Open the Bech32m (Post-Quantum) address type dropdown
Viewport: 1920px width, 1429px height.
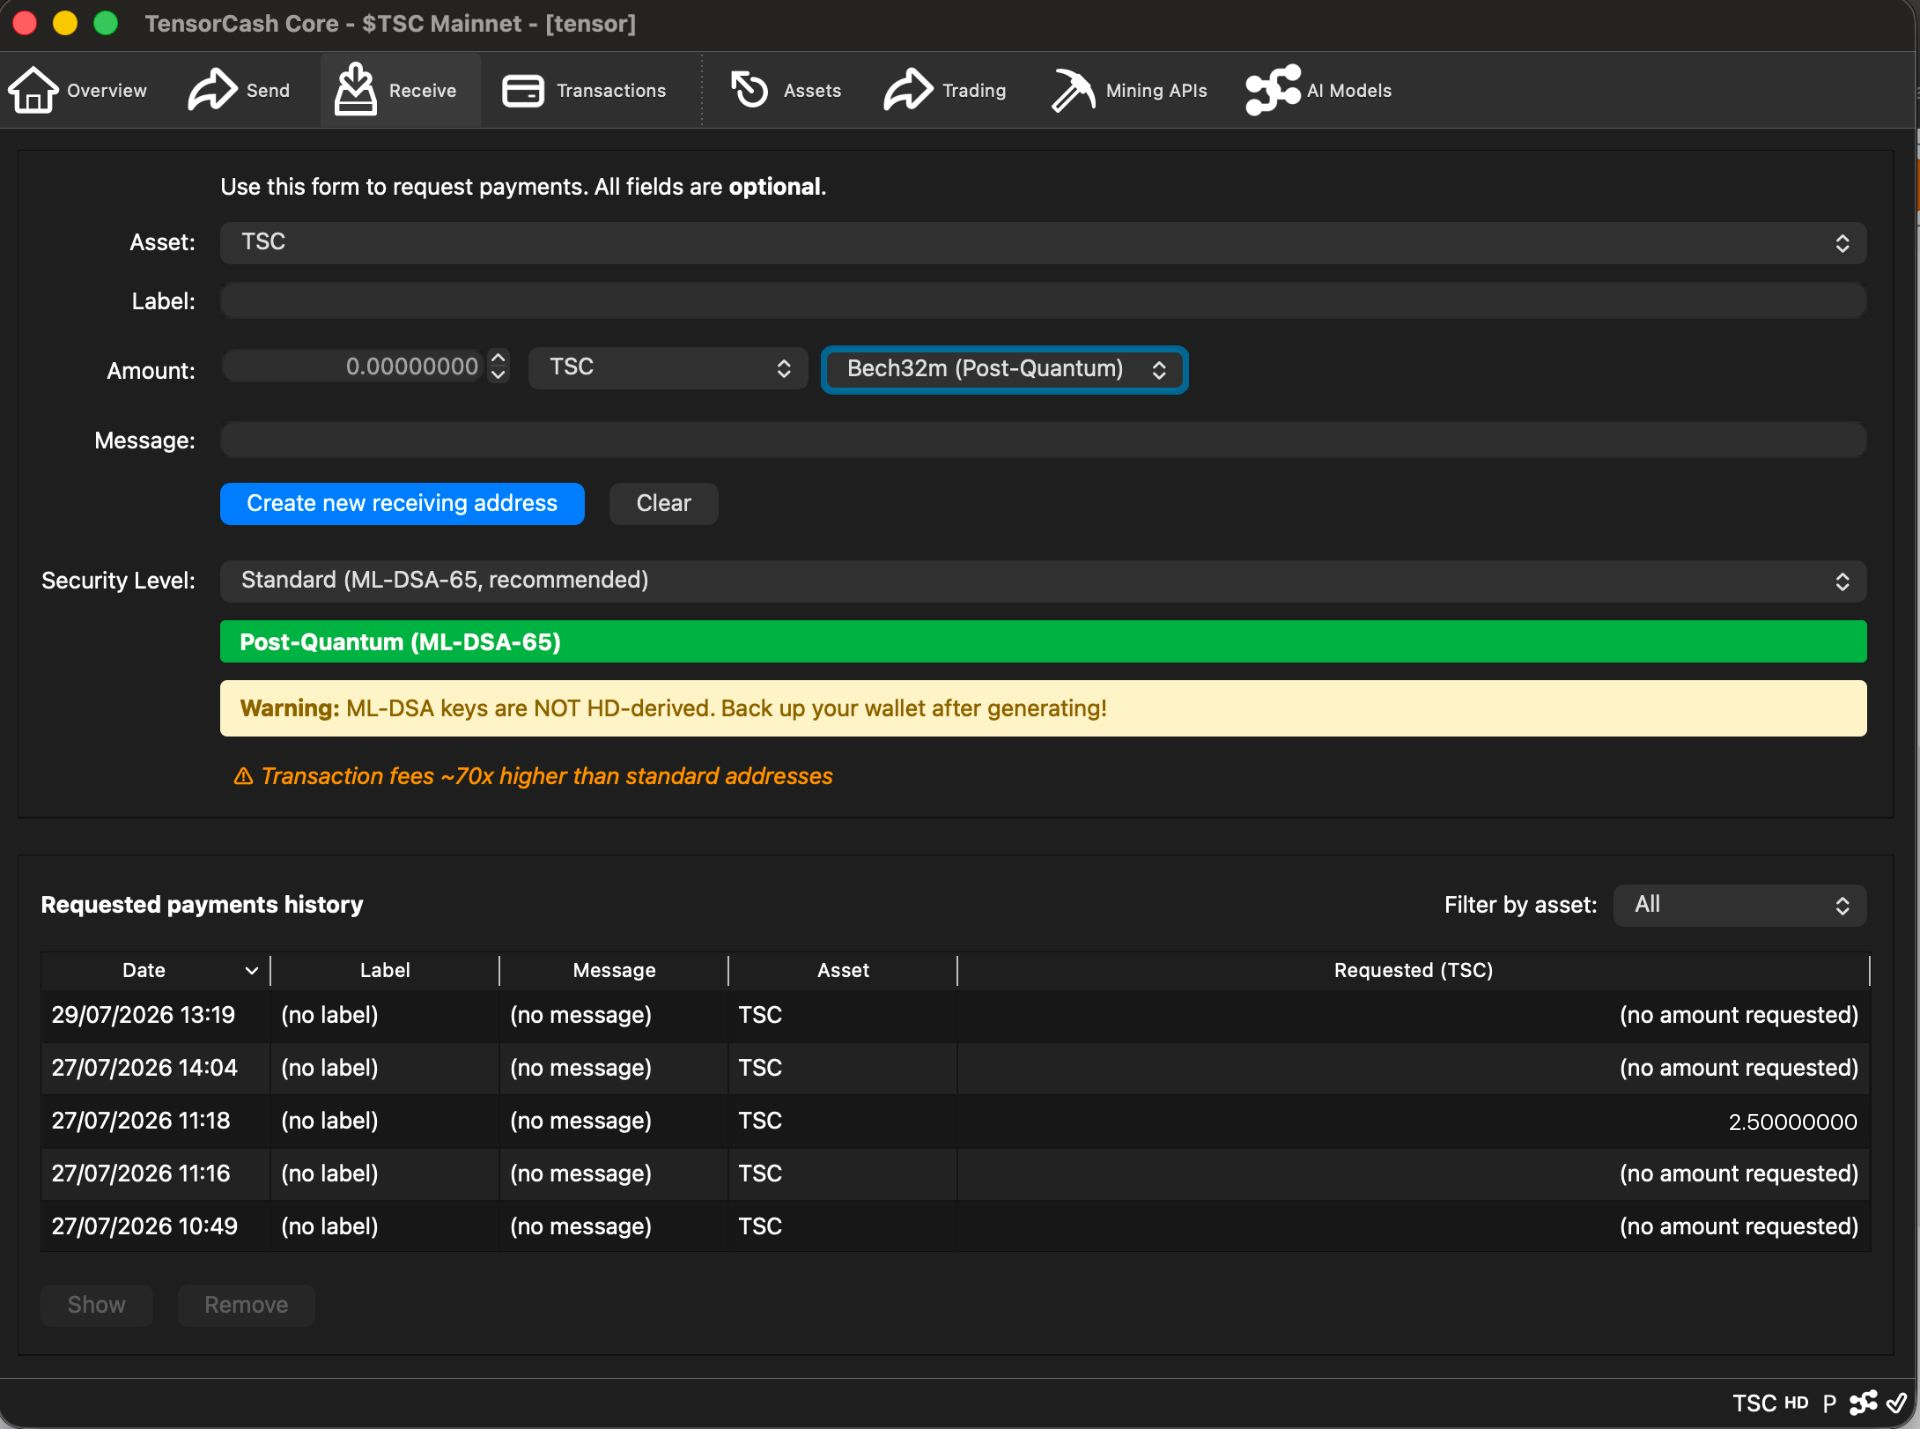point(1004,369)
